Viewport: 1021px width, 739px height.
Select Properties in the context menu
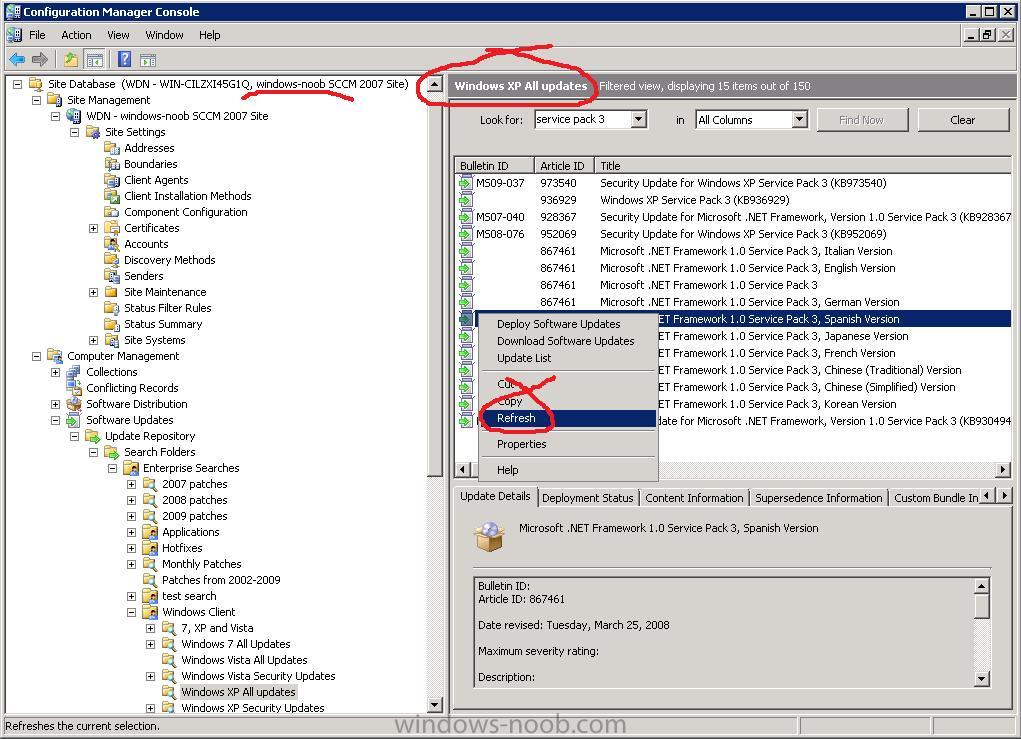(567, 444)
